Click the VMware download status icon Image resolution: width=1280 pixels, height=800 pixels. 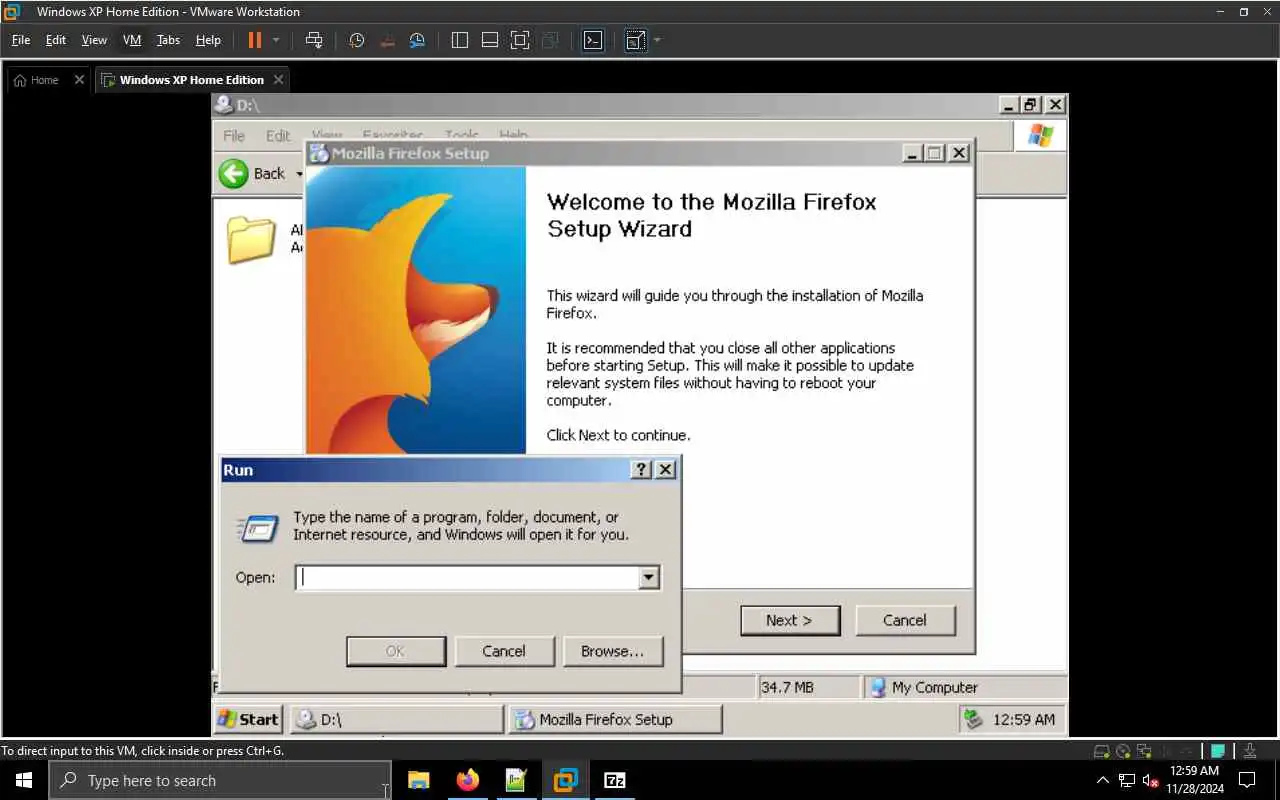(1250, 751)
